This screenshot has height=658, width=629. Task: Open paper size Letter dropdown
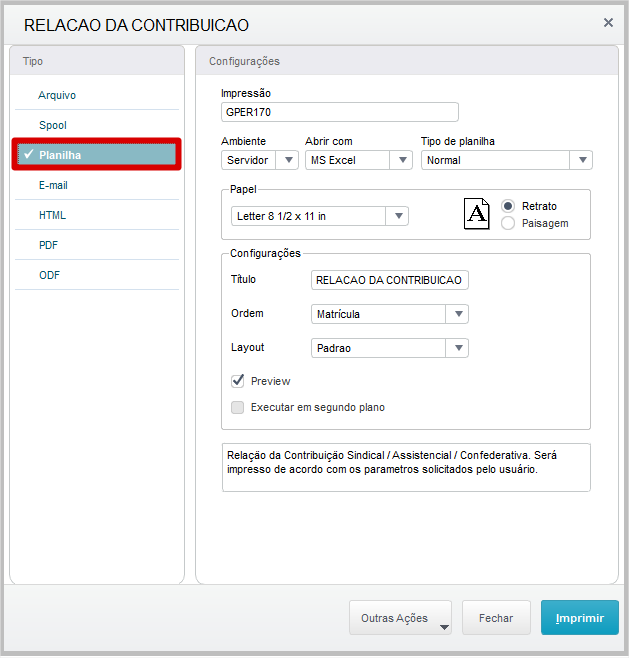(x=320, y=216)
